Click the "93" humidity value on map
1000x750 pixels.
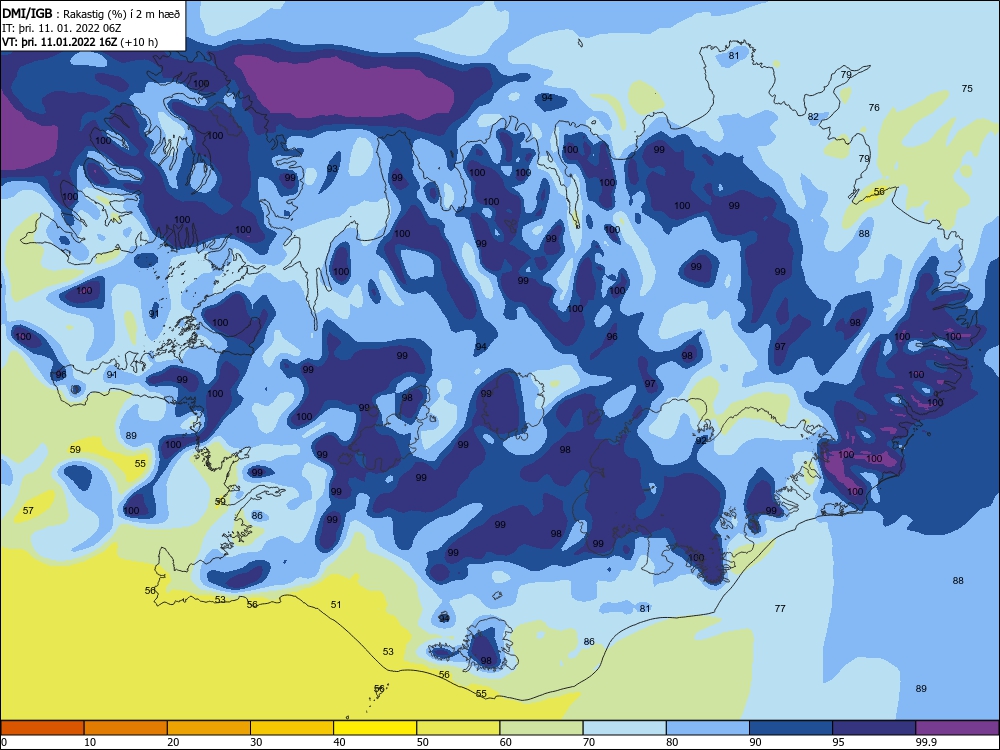pos(332,169)
